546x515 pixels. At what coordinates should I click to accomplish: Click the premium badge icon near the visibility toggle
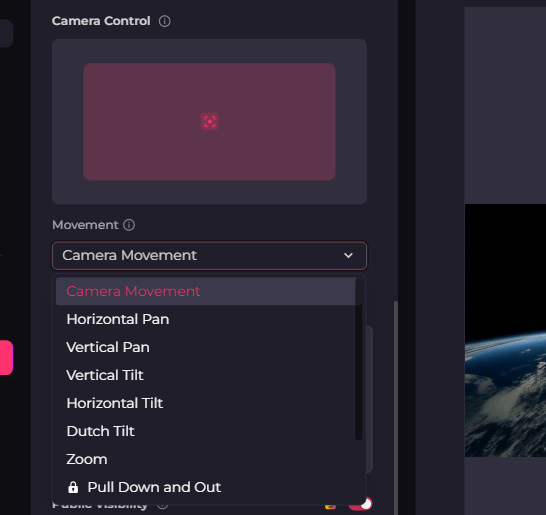point(330,506)
